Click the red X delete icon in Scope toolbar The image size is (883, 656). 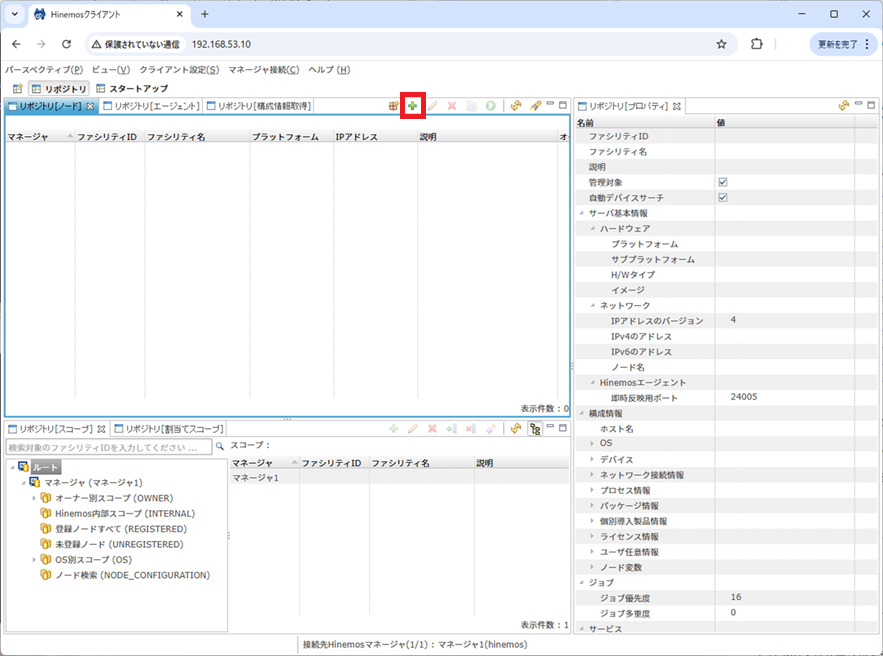click(x=432, y=429)
